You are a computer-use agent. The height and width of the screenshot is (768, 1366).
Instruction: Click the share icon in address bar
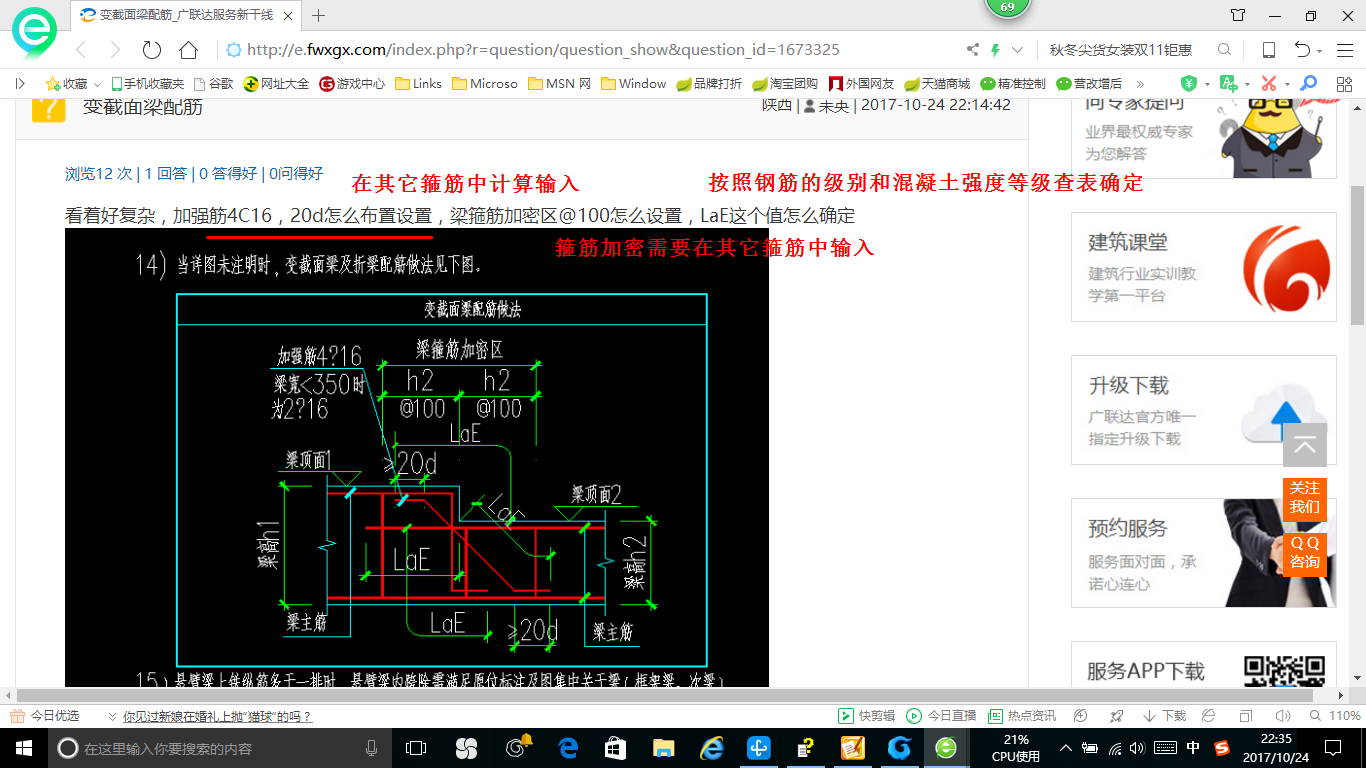[973, 50]
